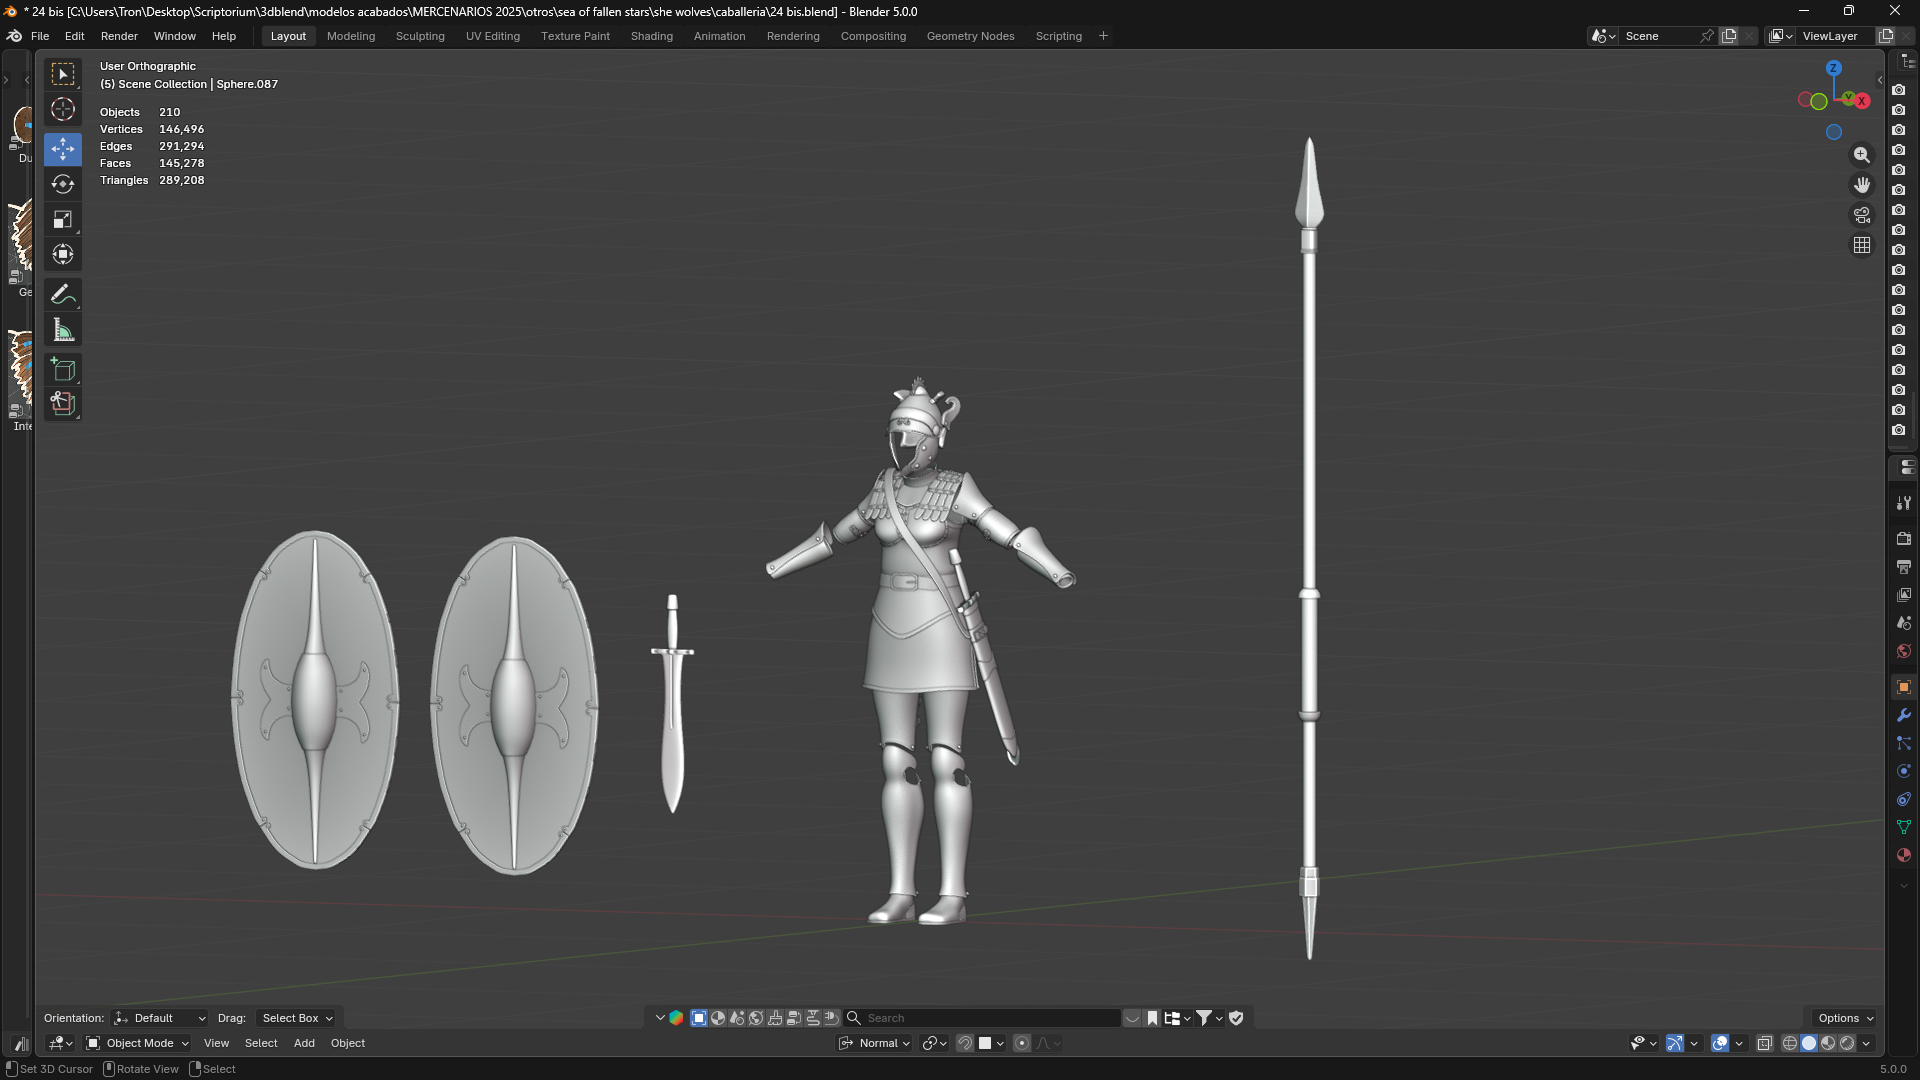Toggle first render-visibility camera icon in outliner
1920x1080 pixels.
pos(1898,90)
